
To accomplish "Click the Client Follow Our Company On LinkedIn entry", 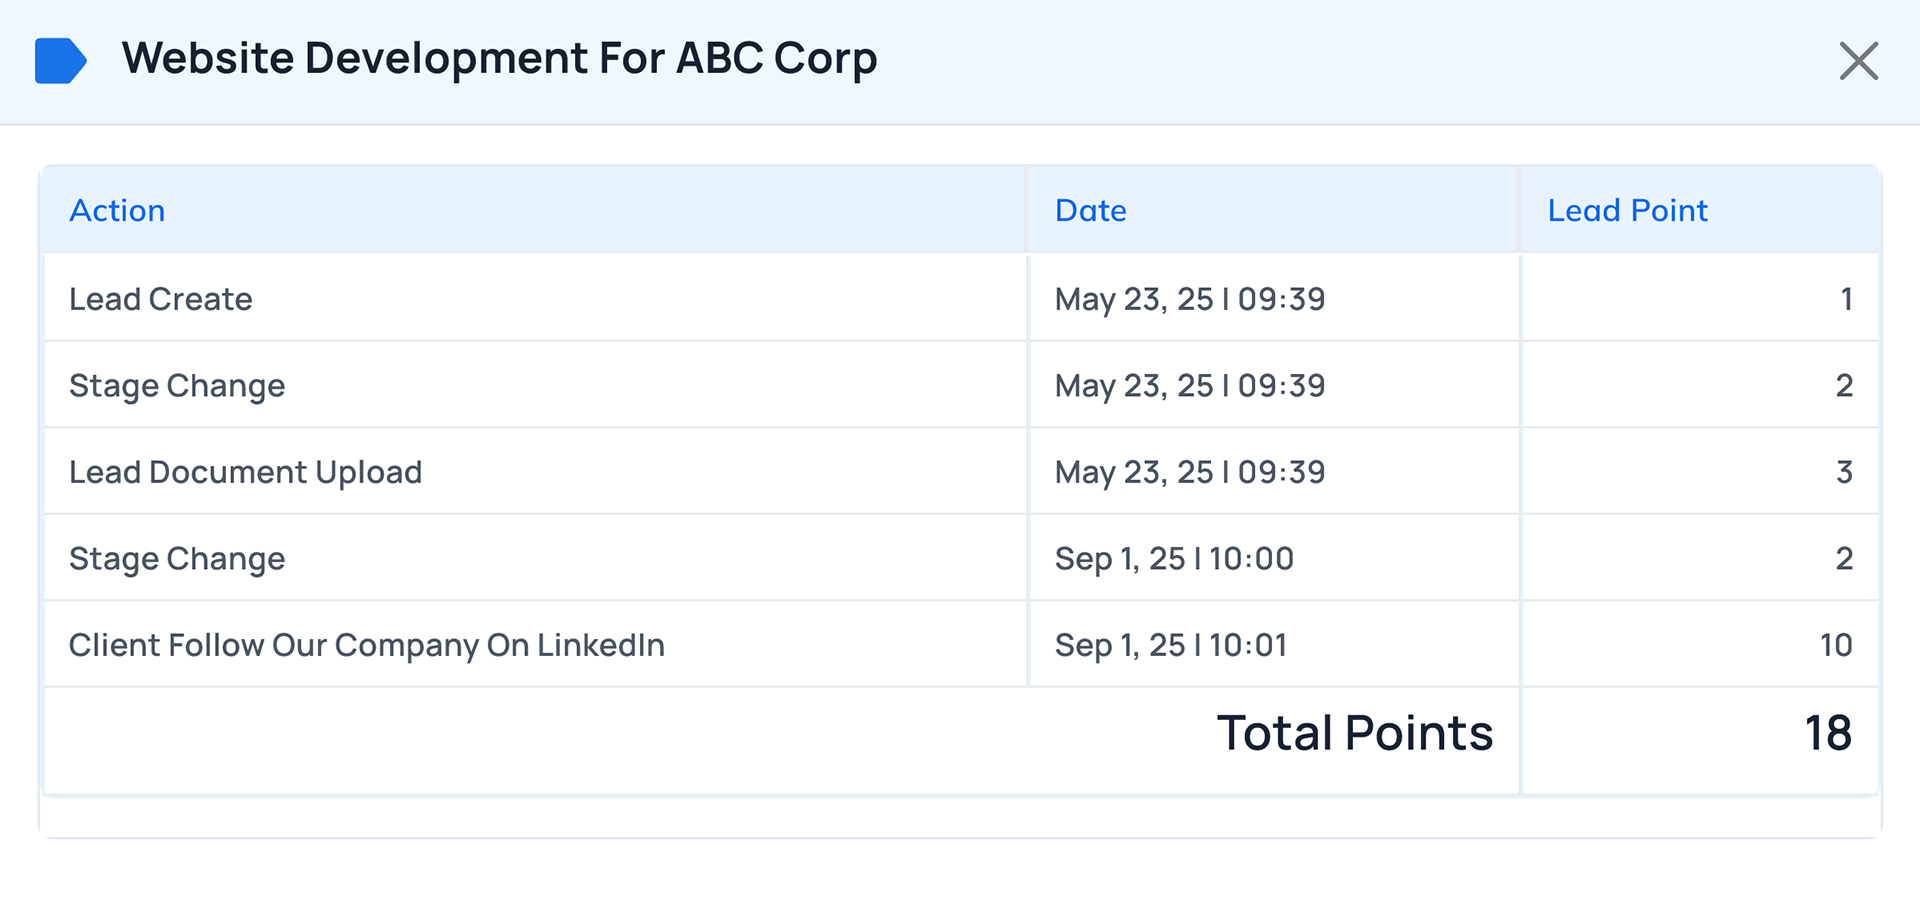I will (x=366, y=645).
